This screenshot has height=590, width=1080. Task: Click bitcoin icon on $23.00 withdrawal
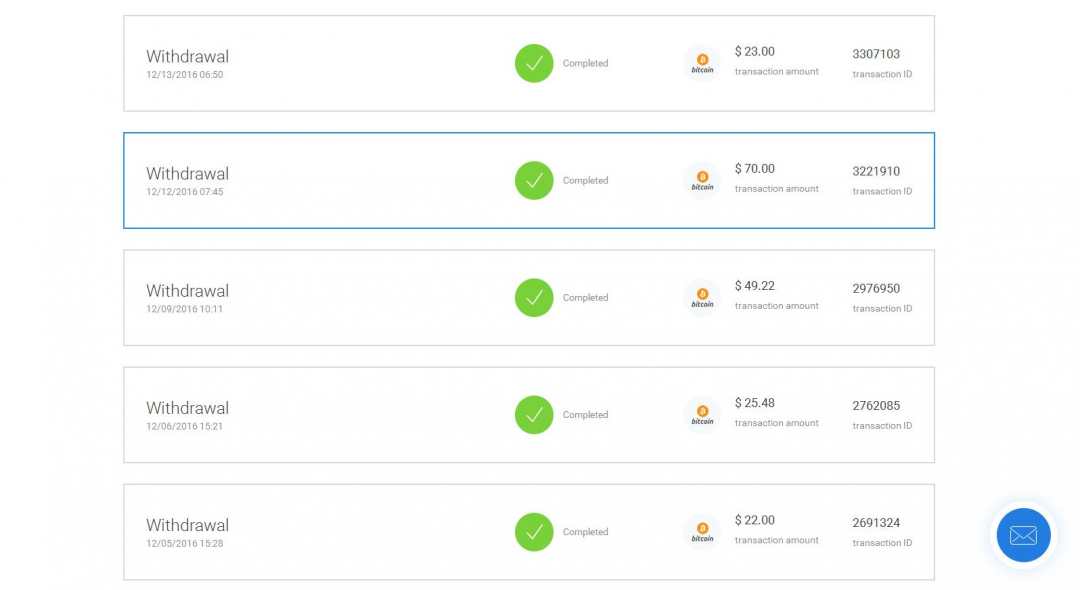click(x=702, y=63)
